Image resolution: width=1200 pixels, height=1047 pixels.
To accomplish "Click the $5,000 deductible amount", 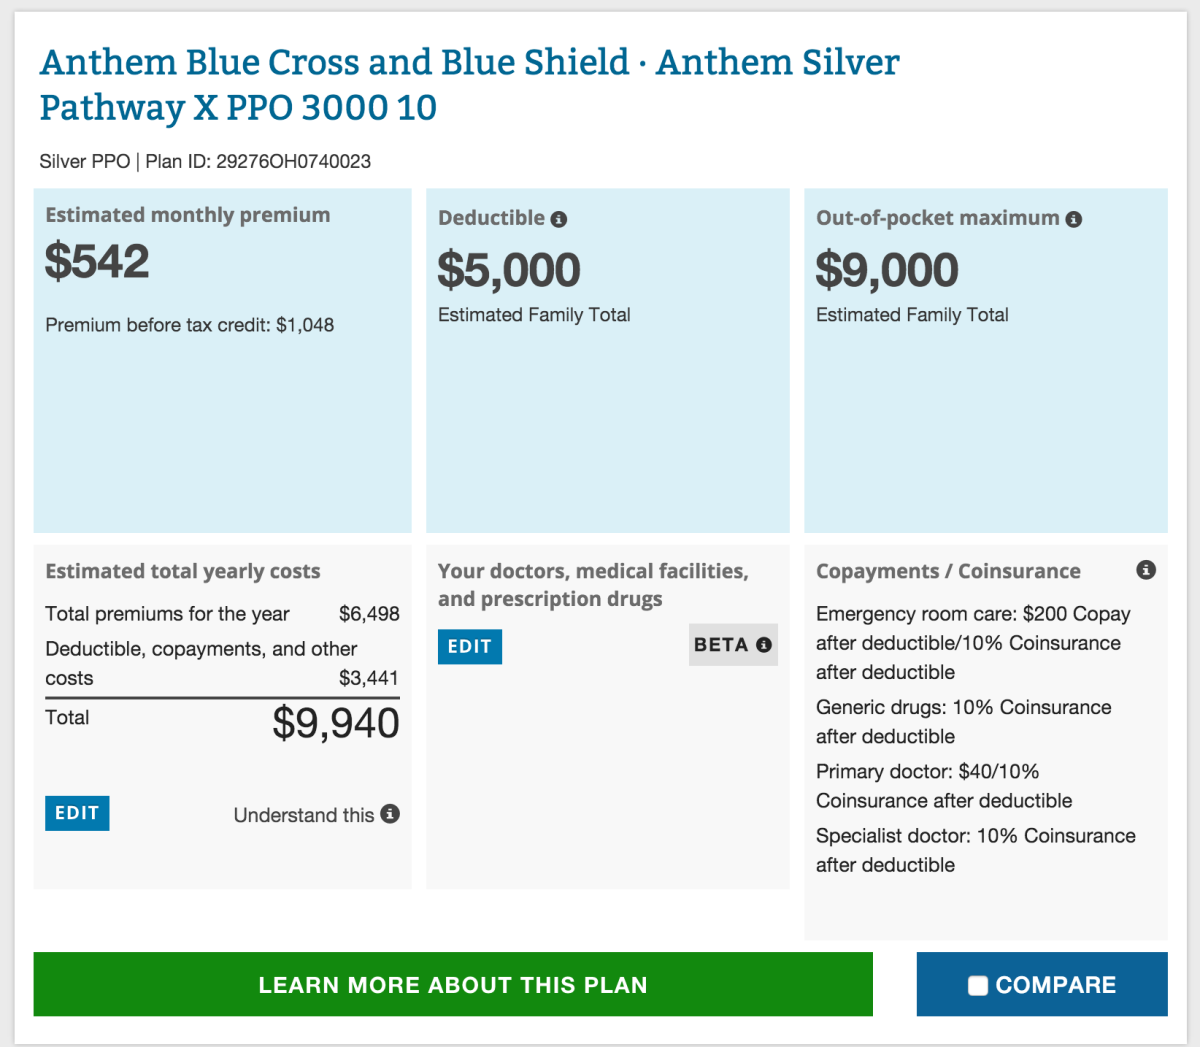I will point(509,270).
